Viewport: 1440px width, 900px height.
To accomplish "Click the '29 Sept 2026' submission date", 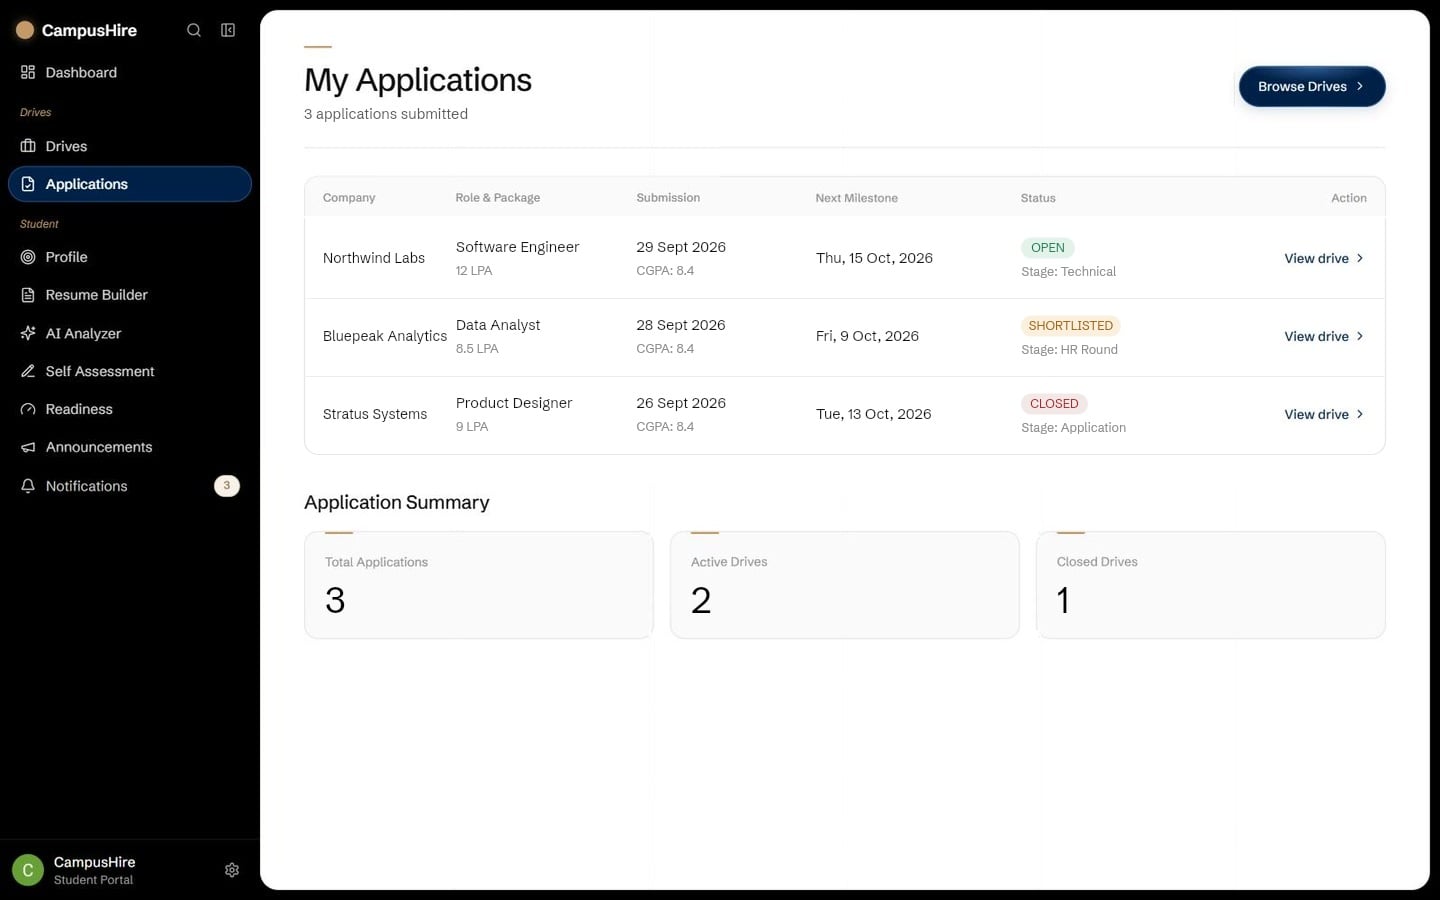I will (681, 247).
